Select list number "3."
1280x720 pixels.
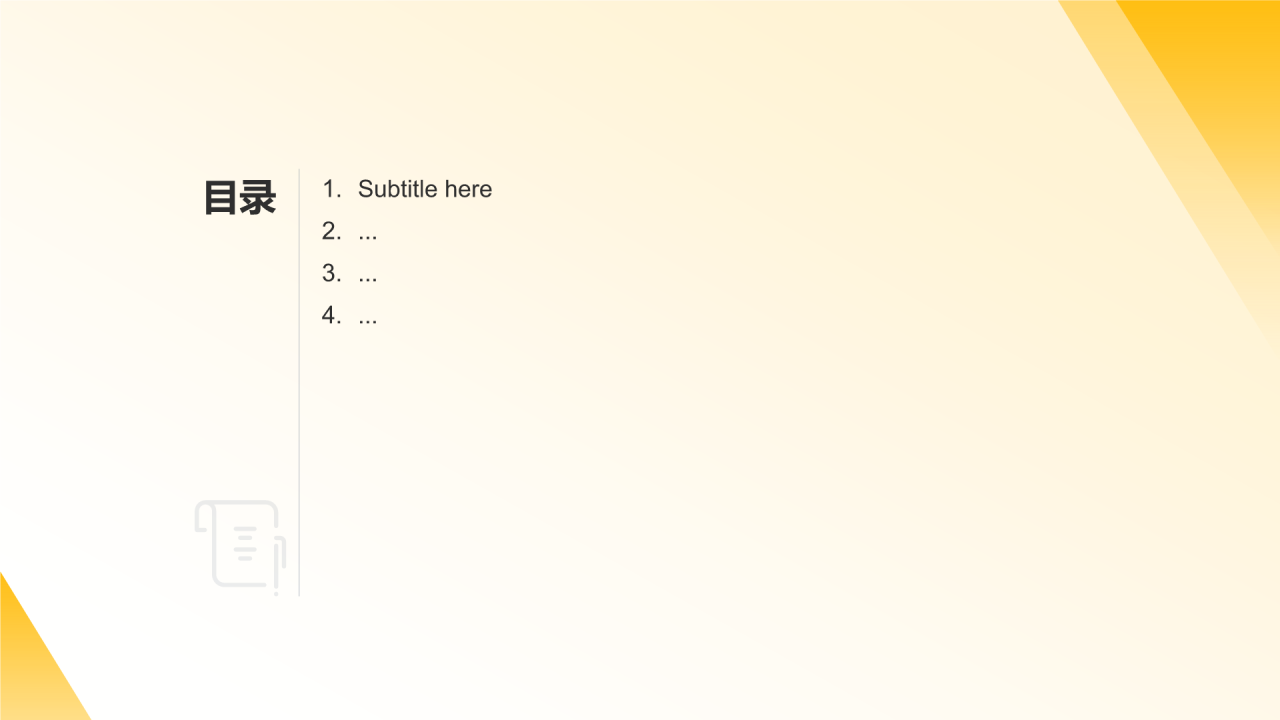coord(332,273)
